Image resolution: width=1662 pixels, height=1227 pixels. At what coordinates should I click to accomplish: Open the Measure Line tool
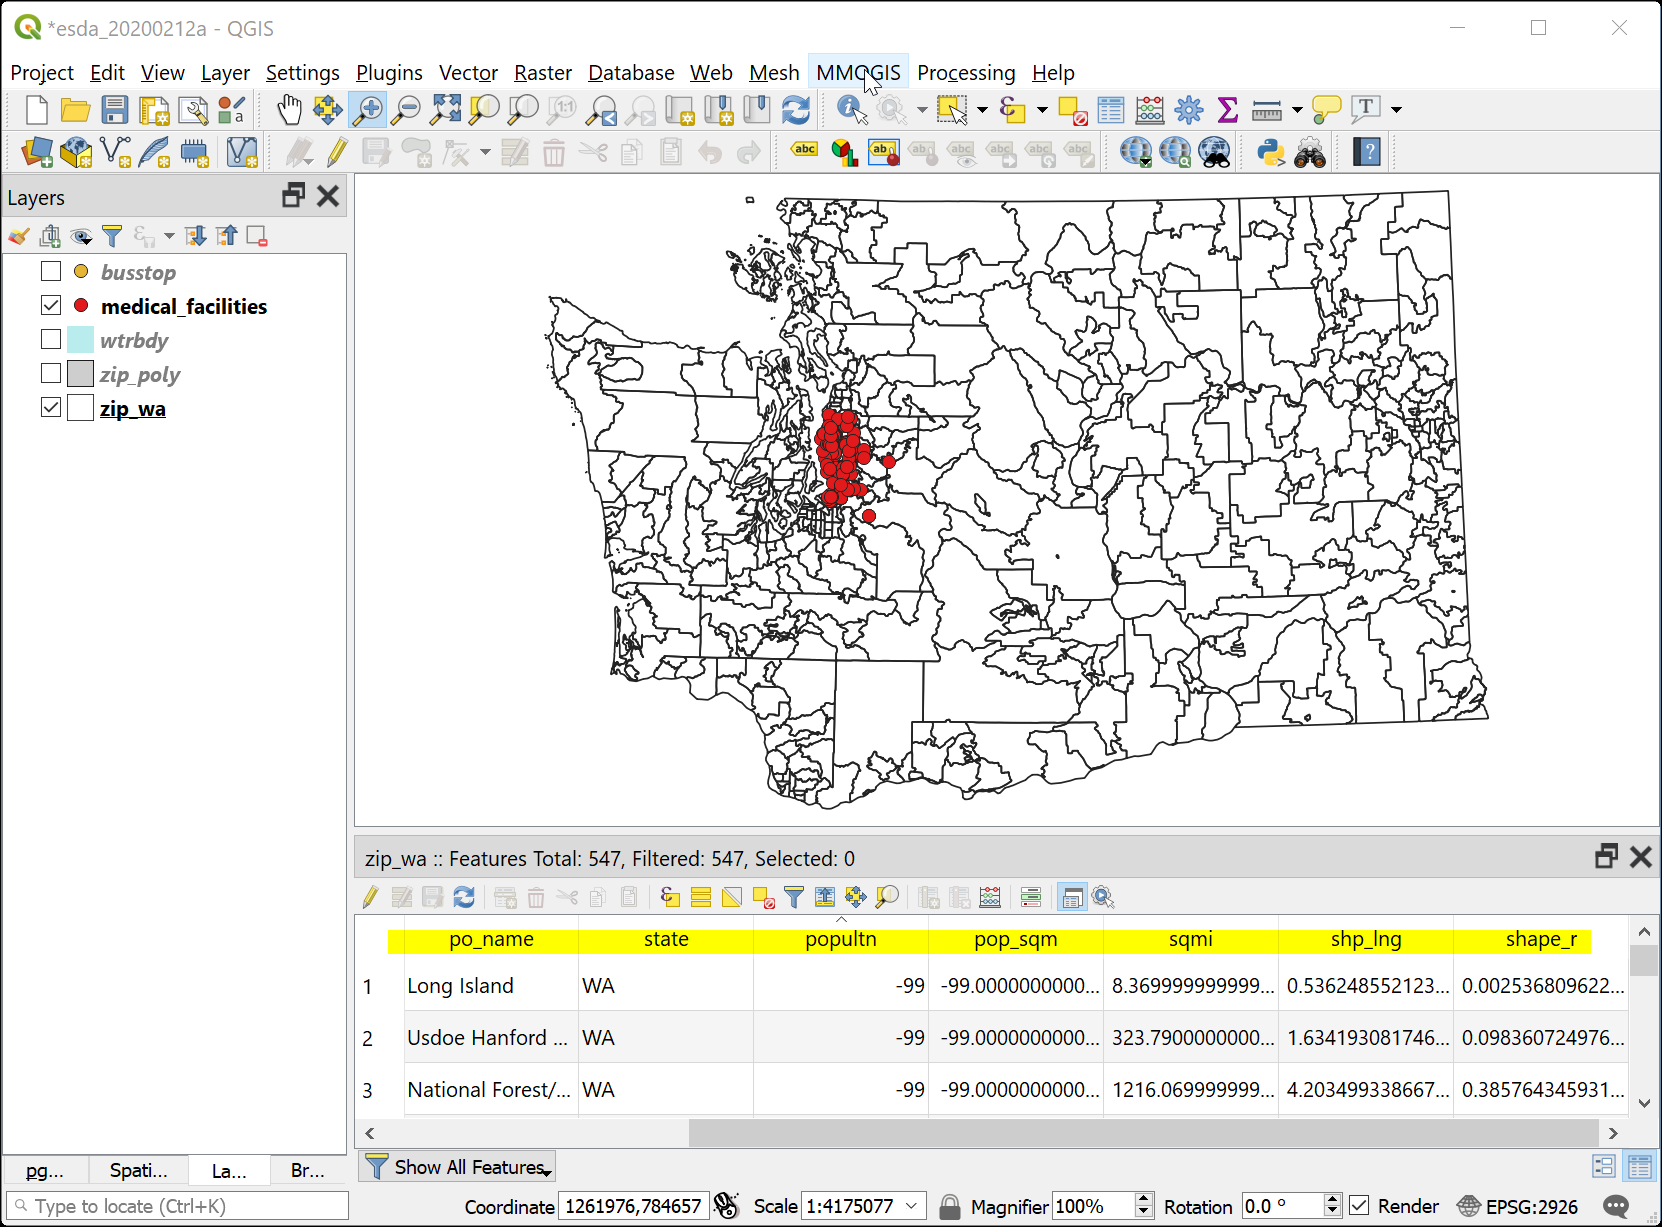pyautogui.click(x=1268, y=110)
